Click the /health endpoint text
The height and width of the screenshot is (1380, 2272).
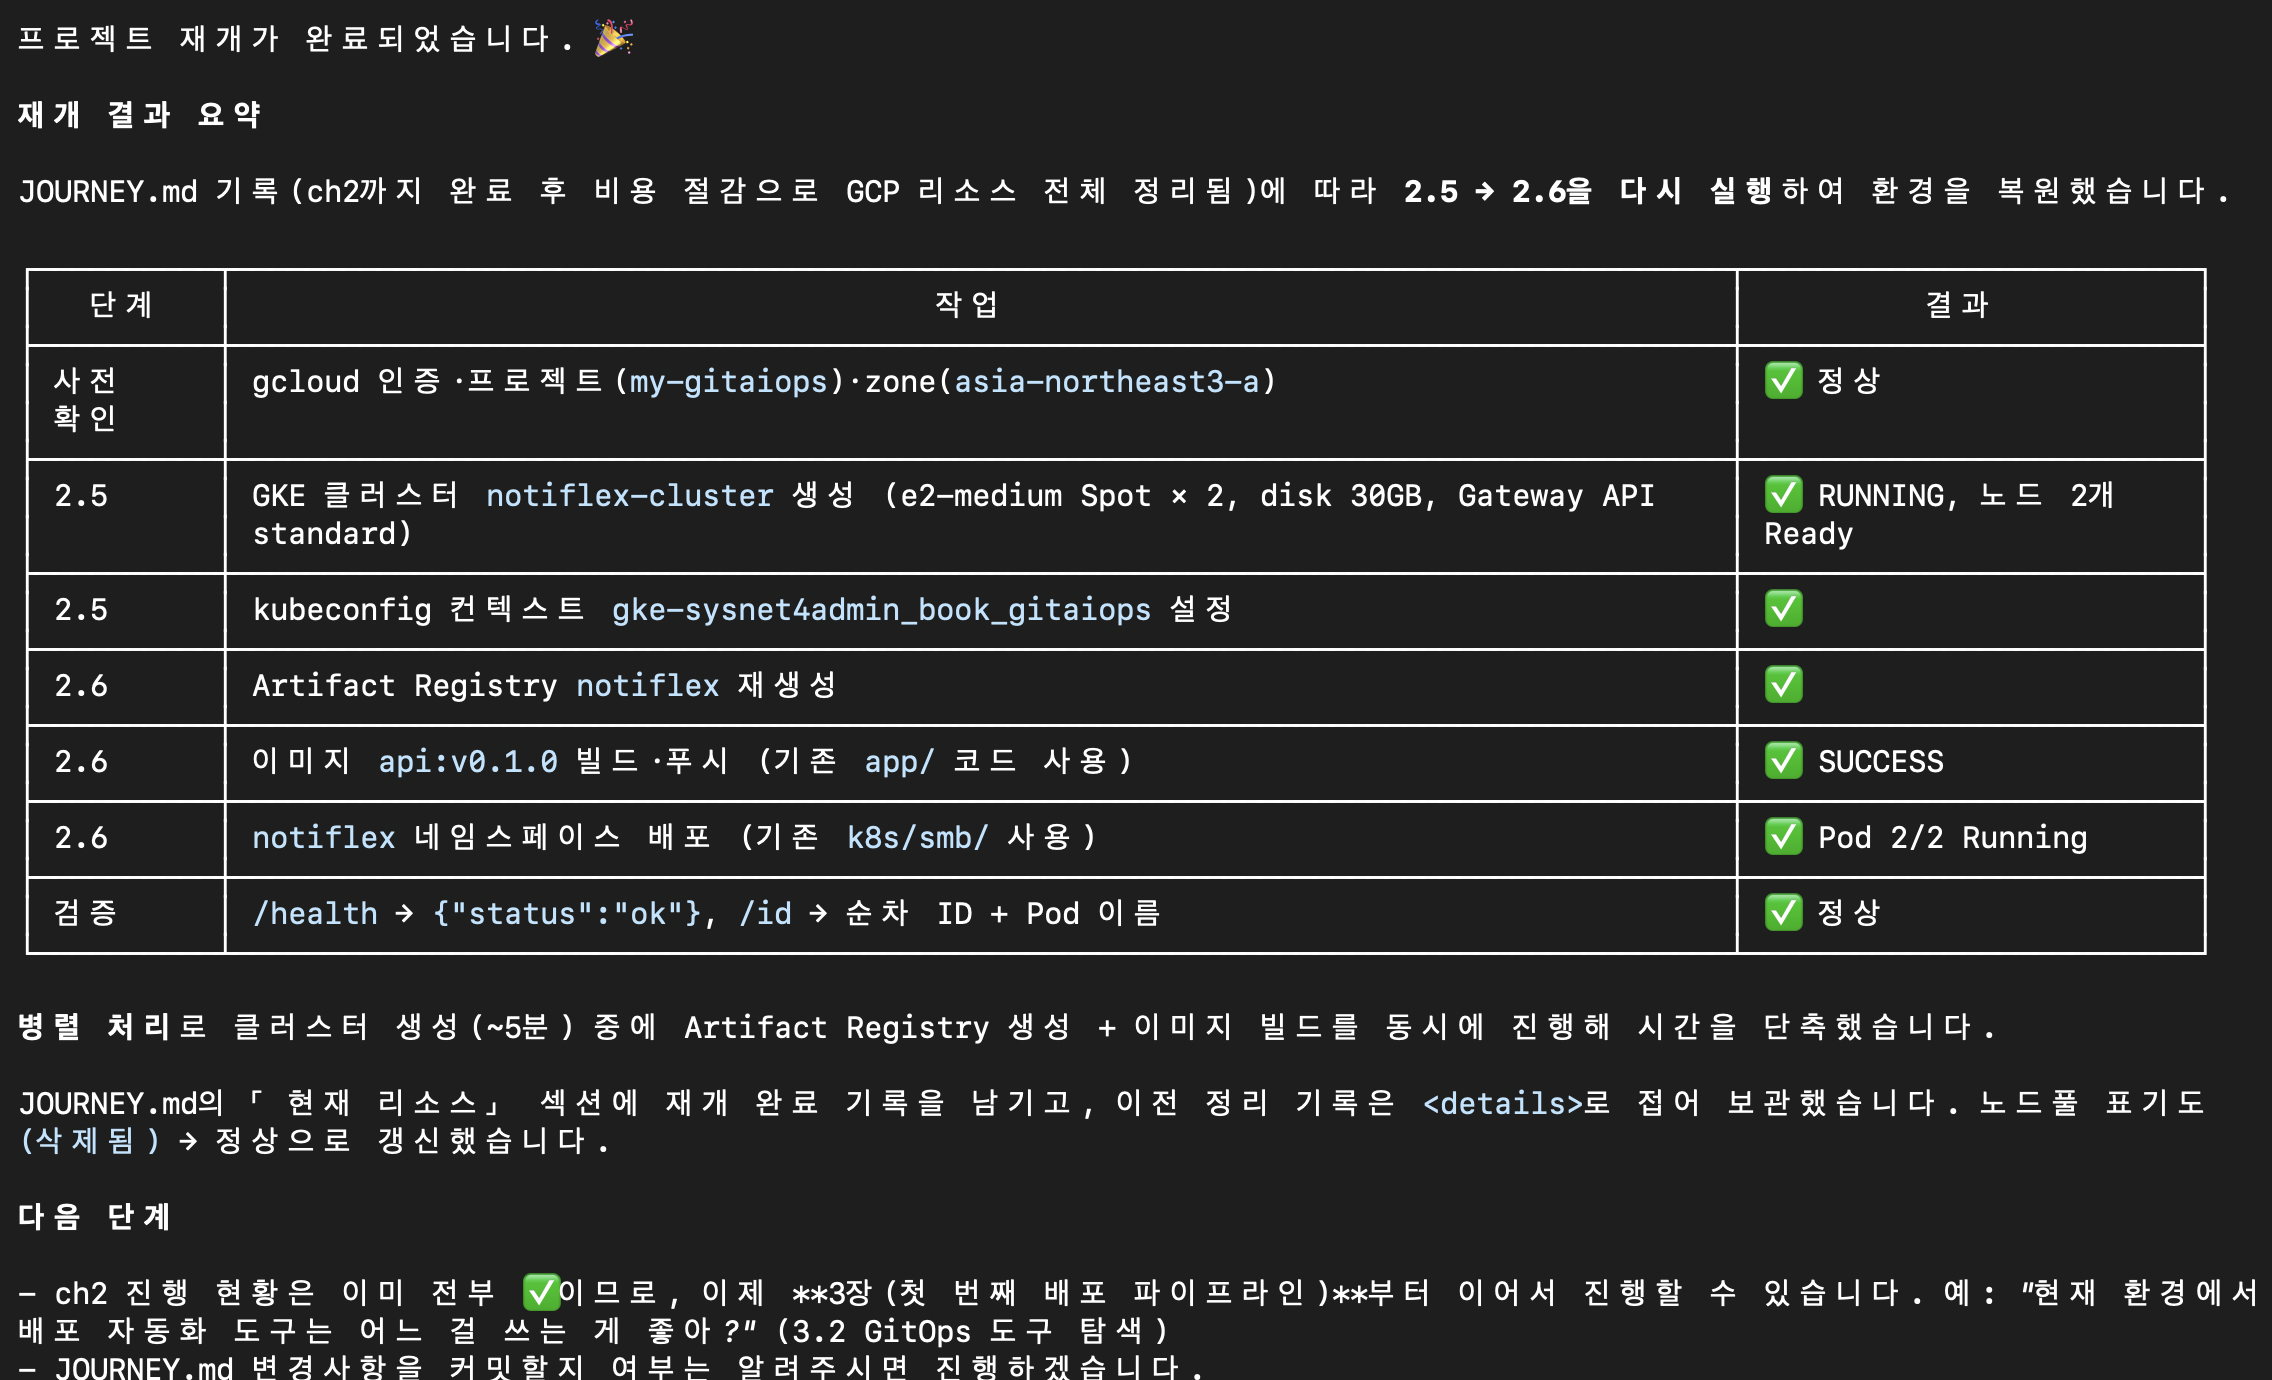pyautogui.click(x=315, y=913)
